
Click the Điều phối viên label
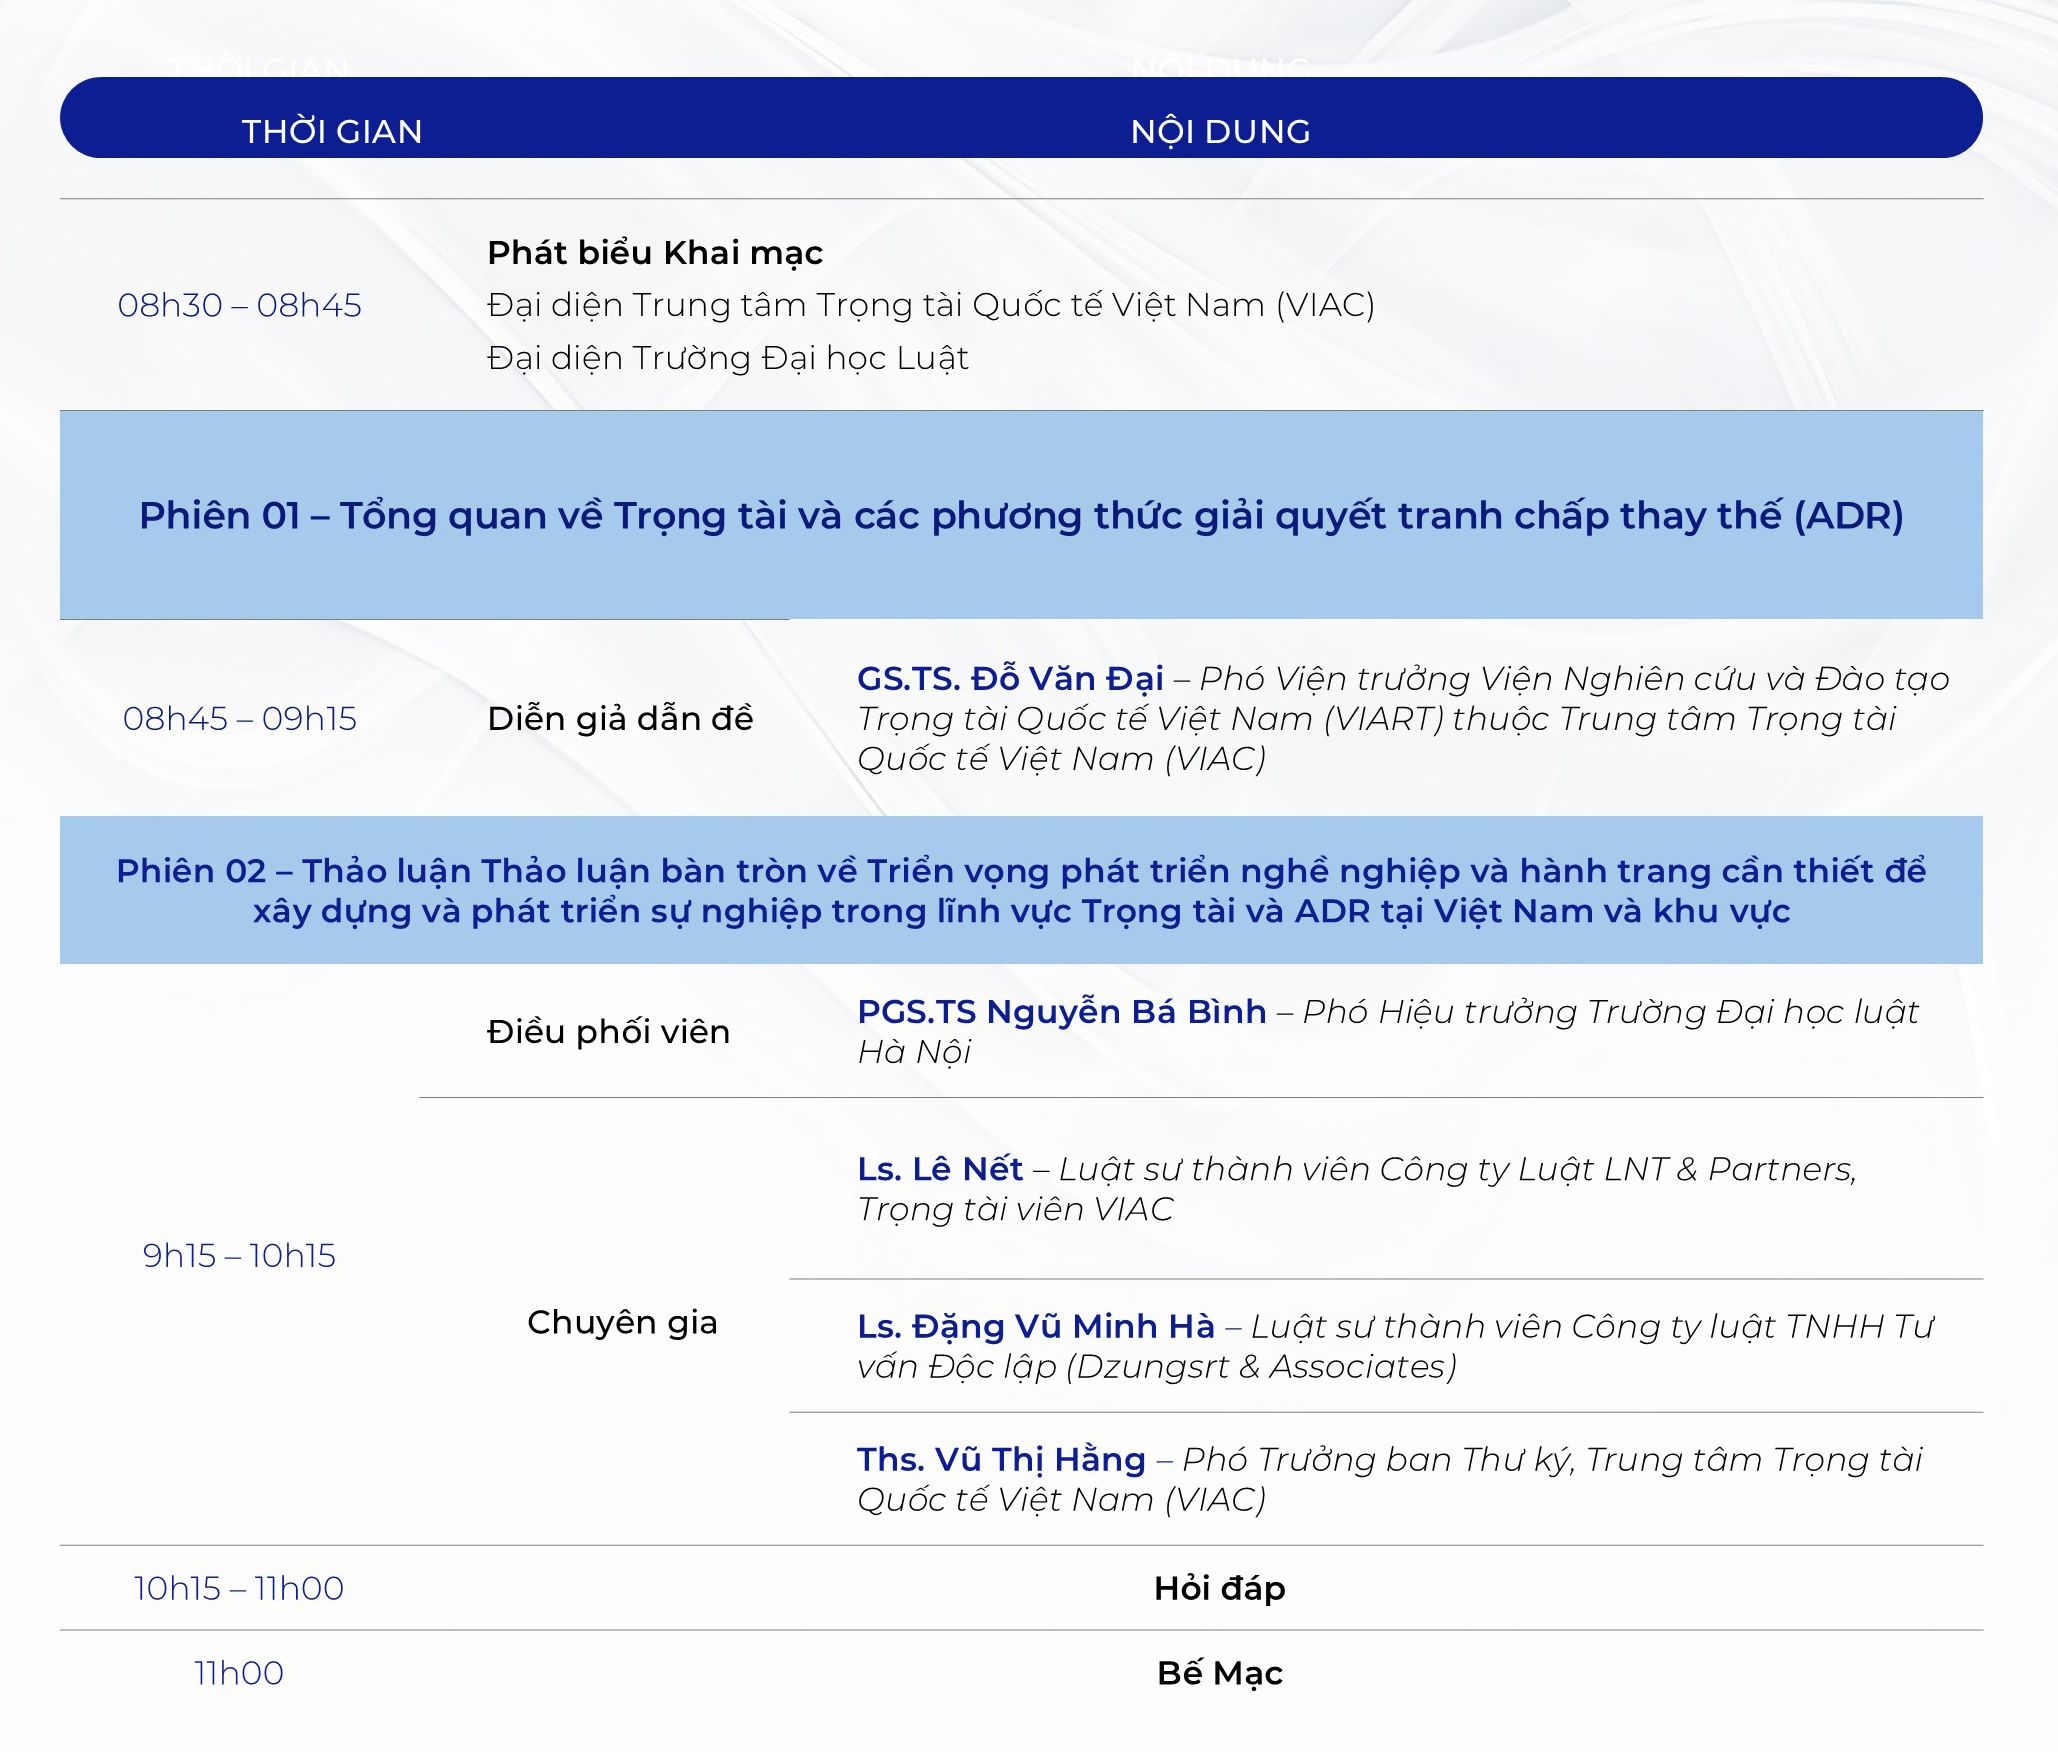[x=608, y=1031]
